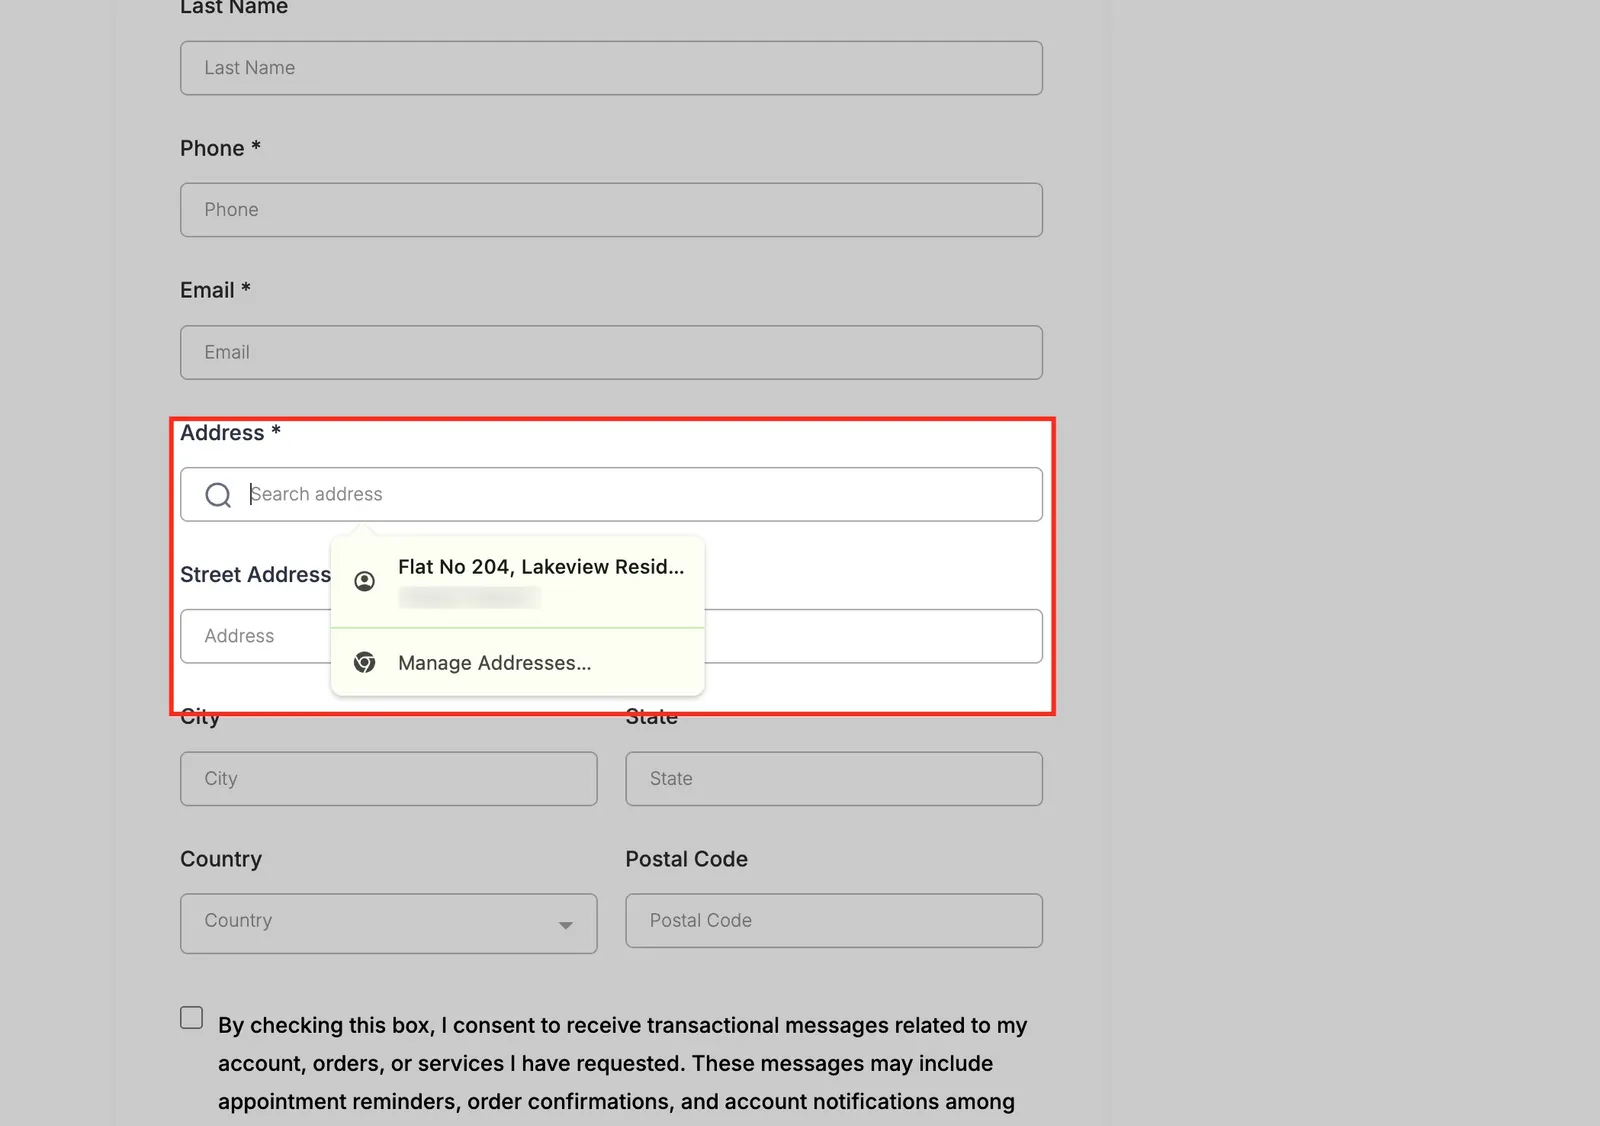Click into the Phone input field

pyautogui.click(x=611, y=210)
